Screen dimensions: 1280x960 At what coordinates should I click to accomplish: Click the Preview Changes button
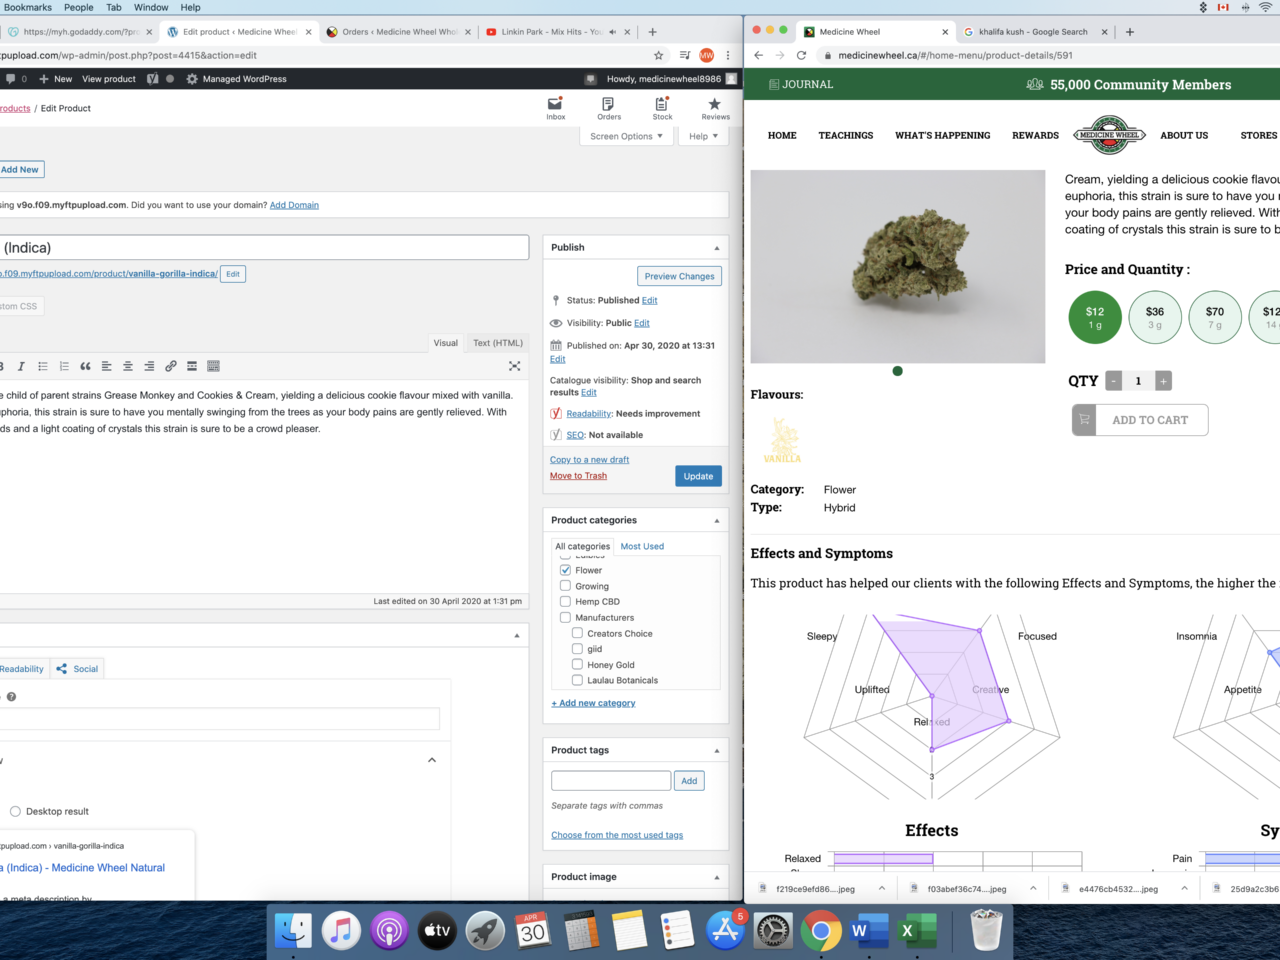click(679, 276)
